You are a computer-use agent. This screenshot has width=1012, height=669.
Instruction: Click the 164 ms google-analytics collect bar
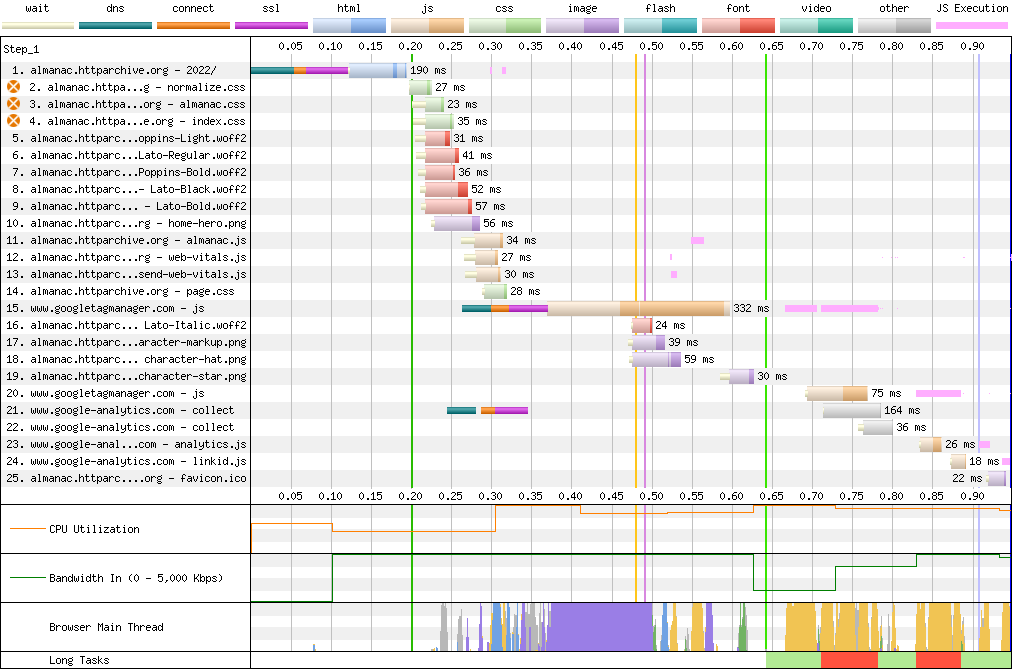pos(851,410)
